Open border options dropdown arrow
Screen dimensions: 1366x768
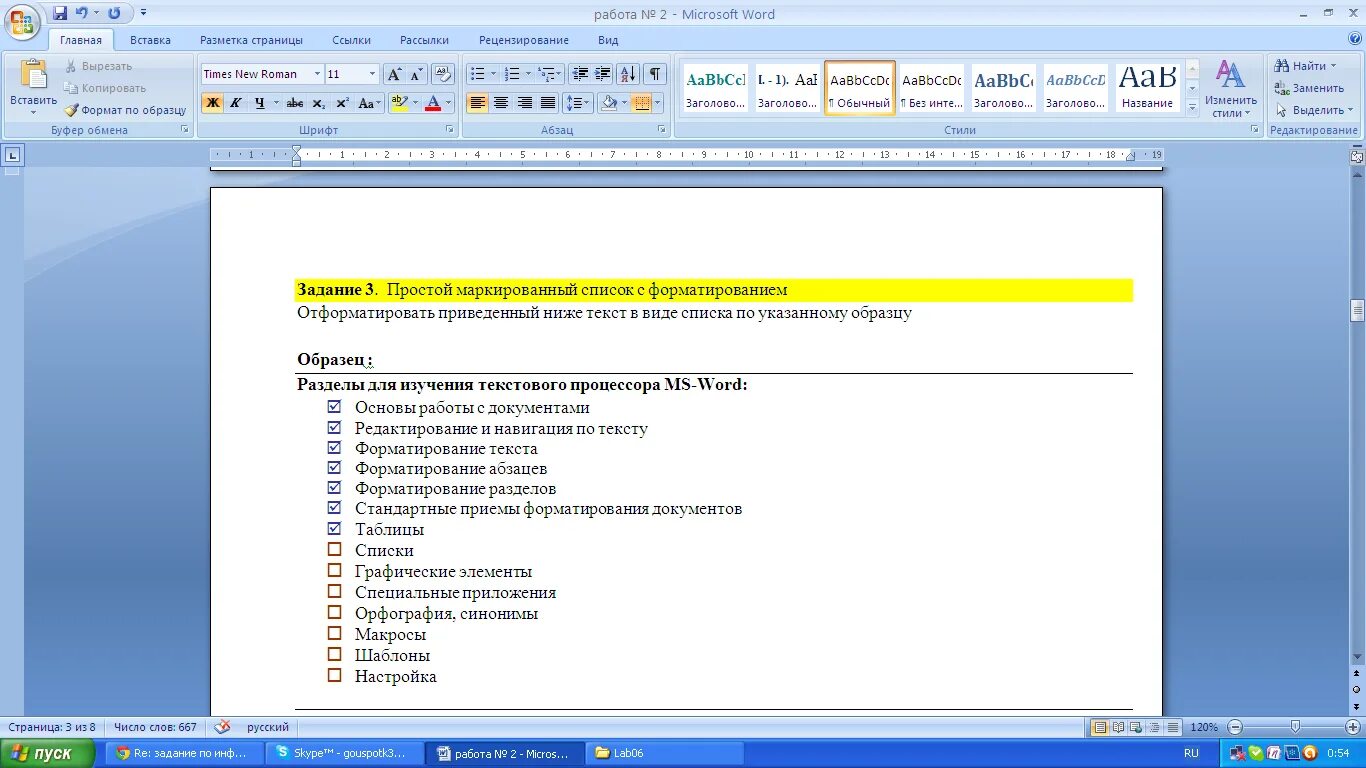pos(658,103)
